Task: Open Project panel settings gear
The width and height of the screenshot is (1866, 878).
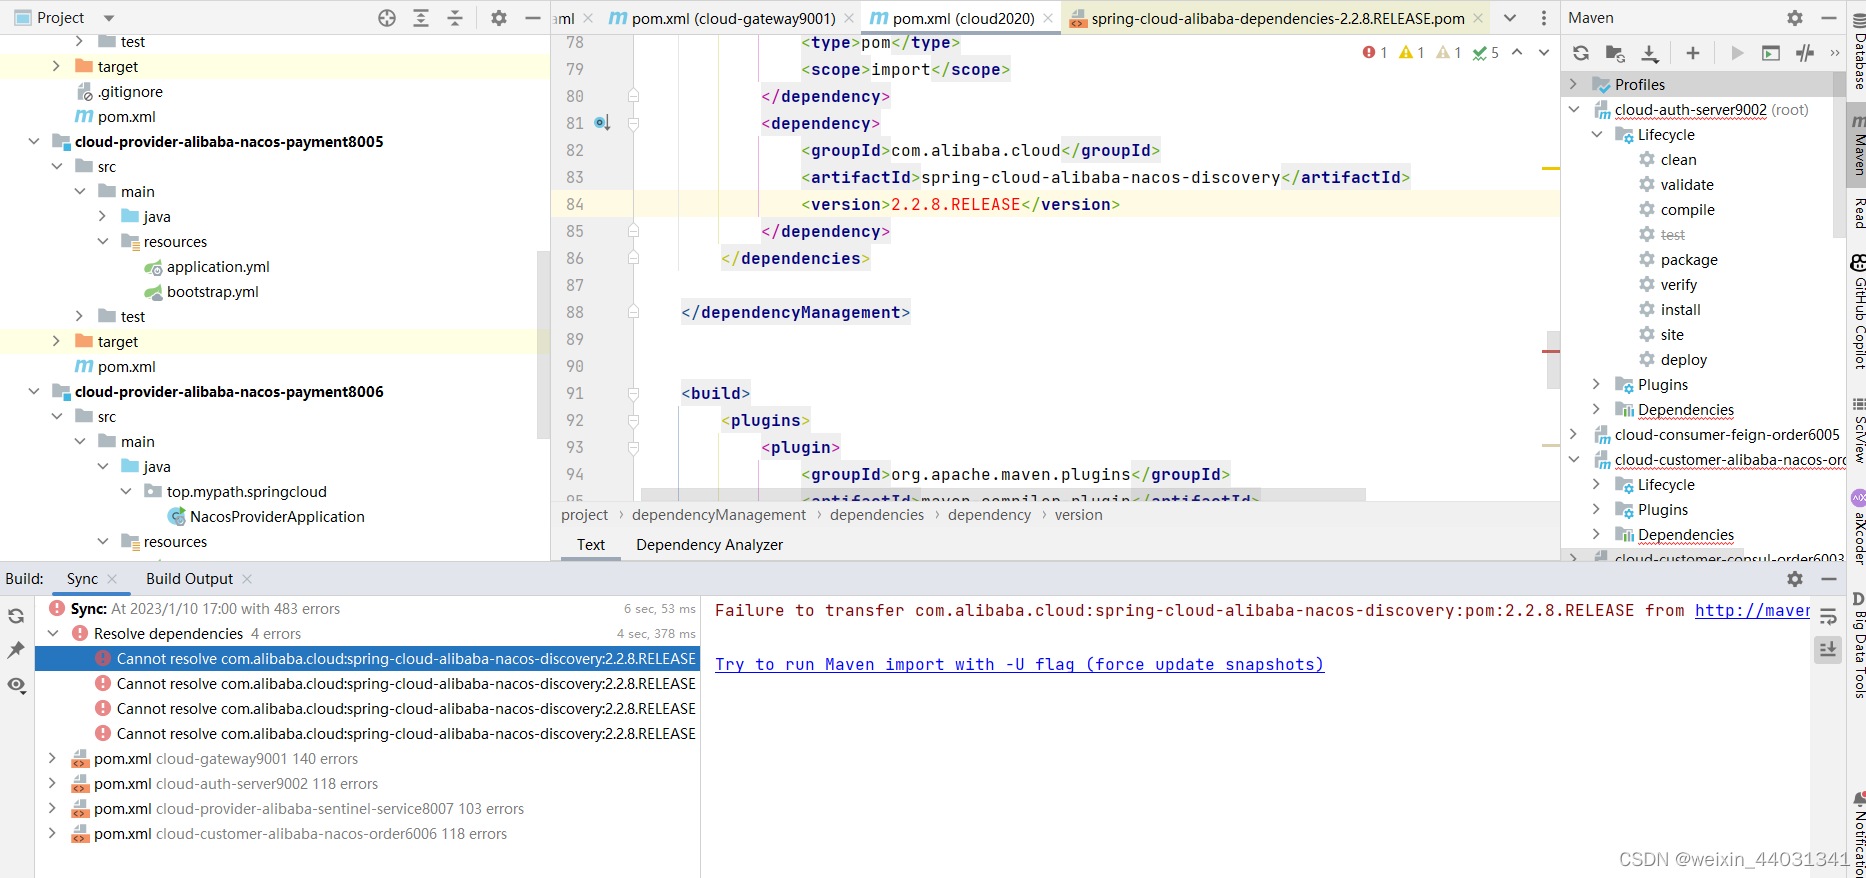Action: coord(499,18)
